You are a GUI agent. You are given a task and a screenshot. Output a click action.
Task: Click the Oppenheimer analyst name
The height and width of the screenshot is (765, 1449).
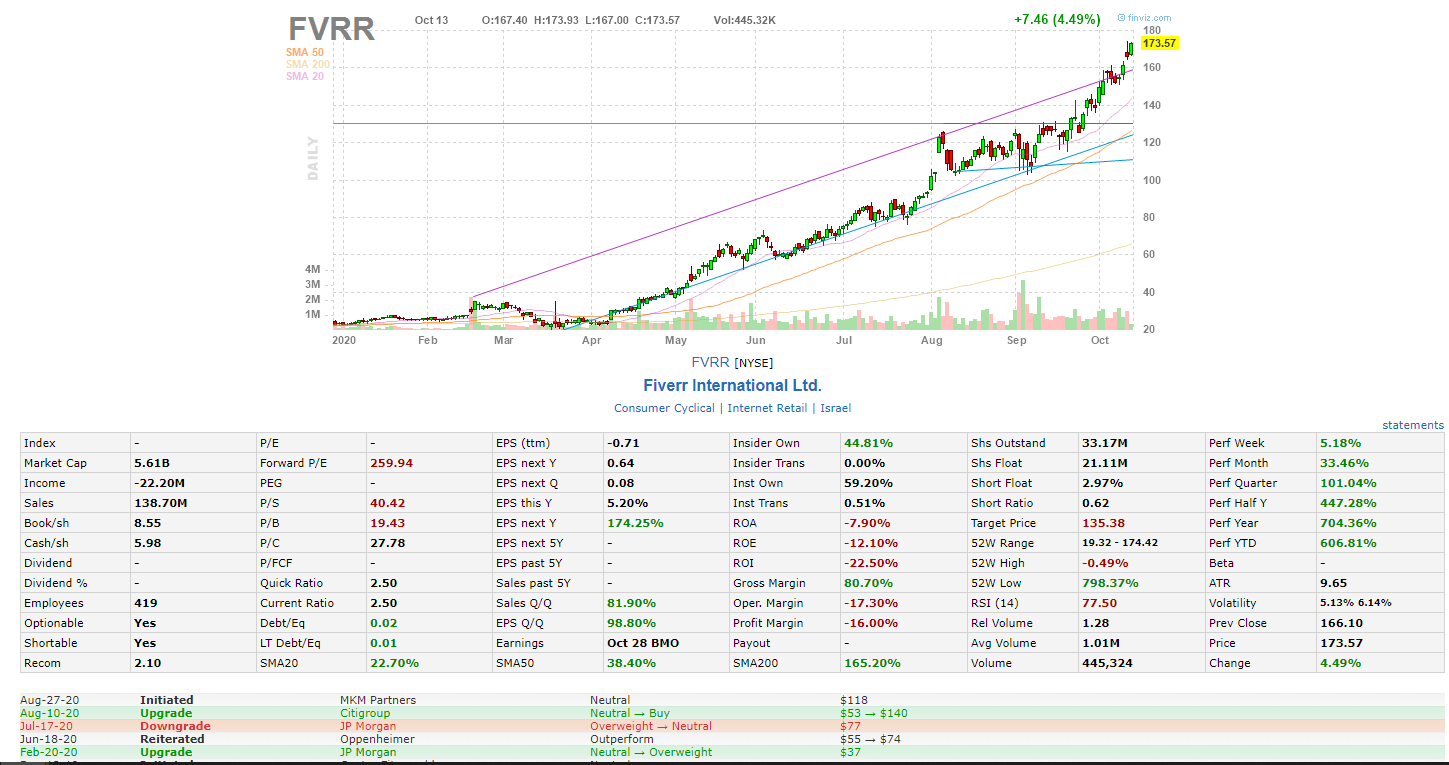click(376, 739)
